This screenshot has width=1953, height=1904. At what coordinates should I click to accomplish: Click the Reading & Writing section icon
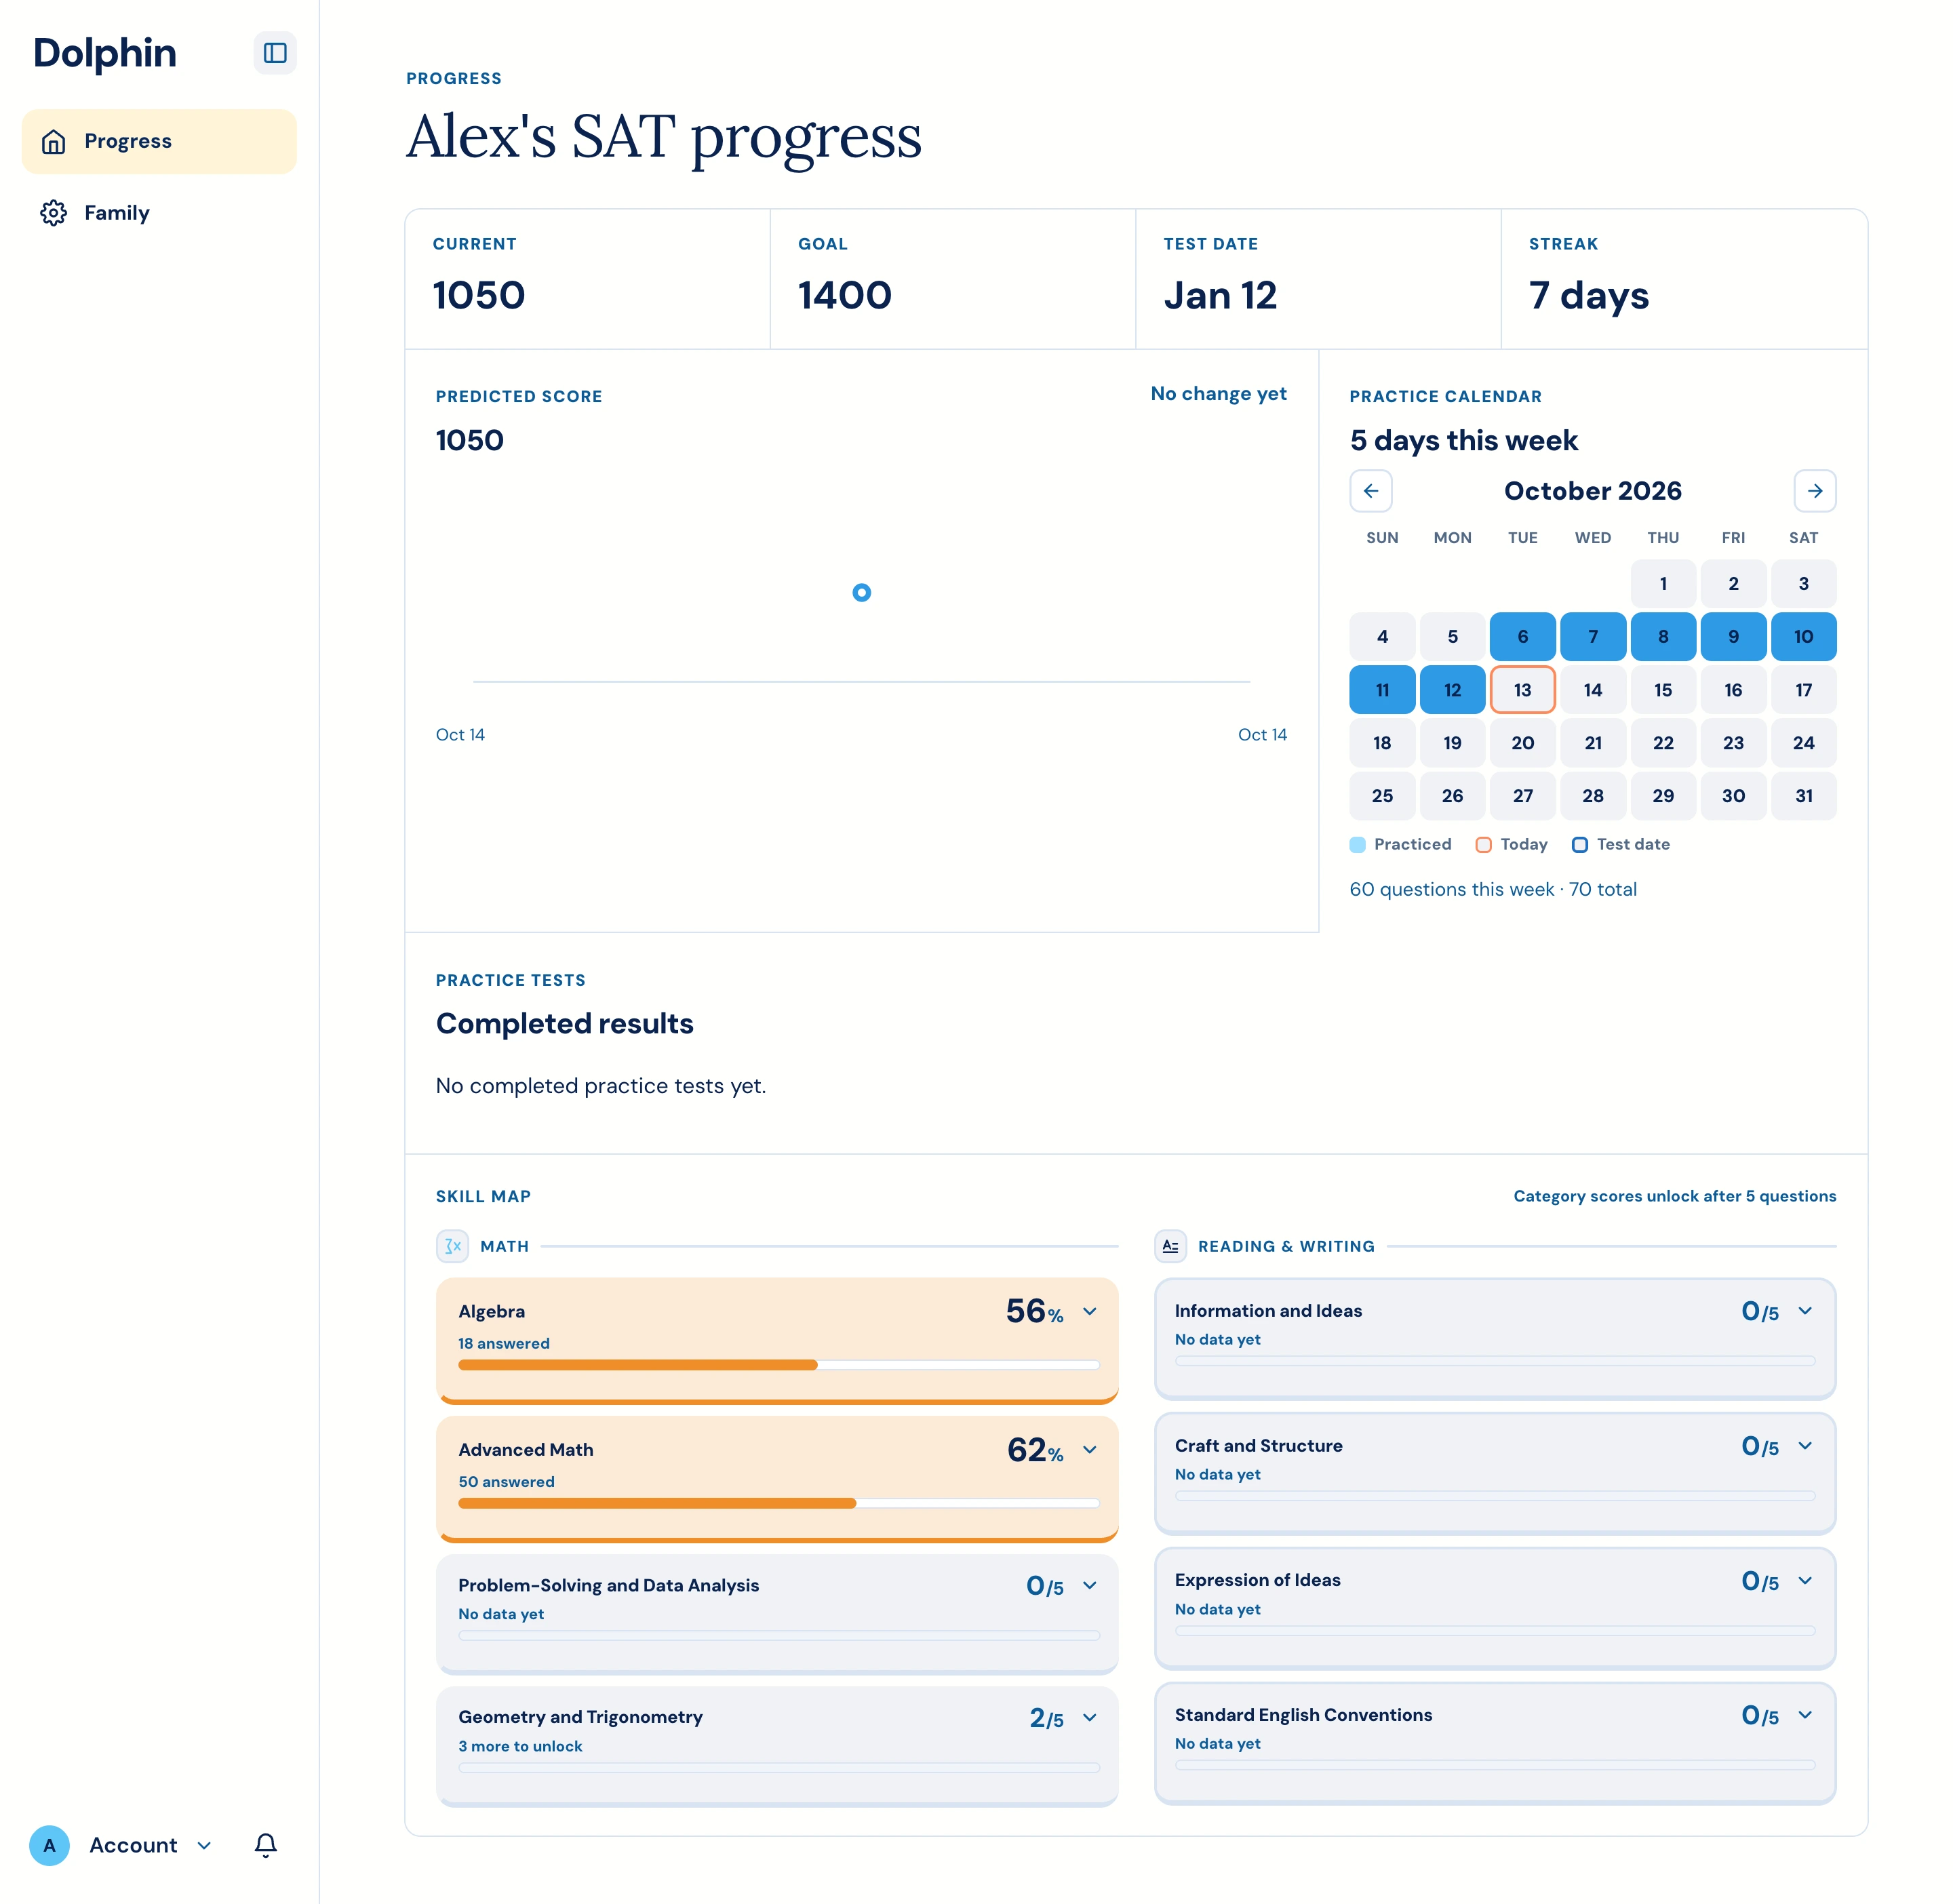tap(1170, 1246)
